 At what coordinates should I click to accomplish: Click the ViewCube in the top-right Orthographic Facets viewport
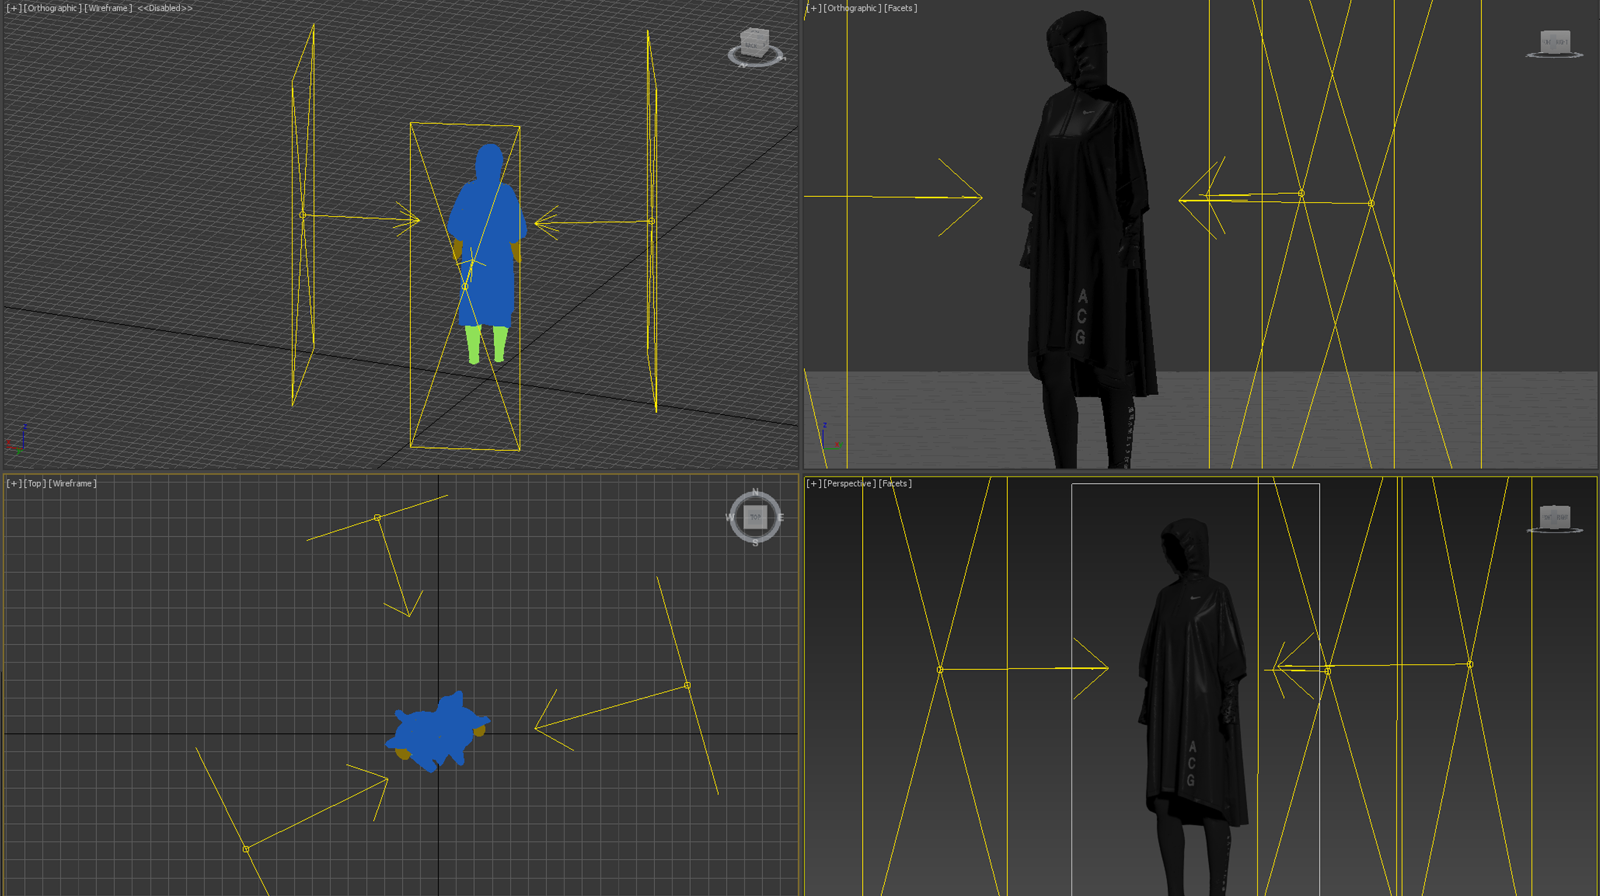(1554, 41)
